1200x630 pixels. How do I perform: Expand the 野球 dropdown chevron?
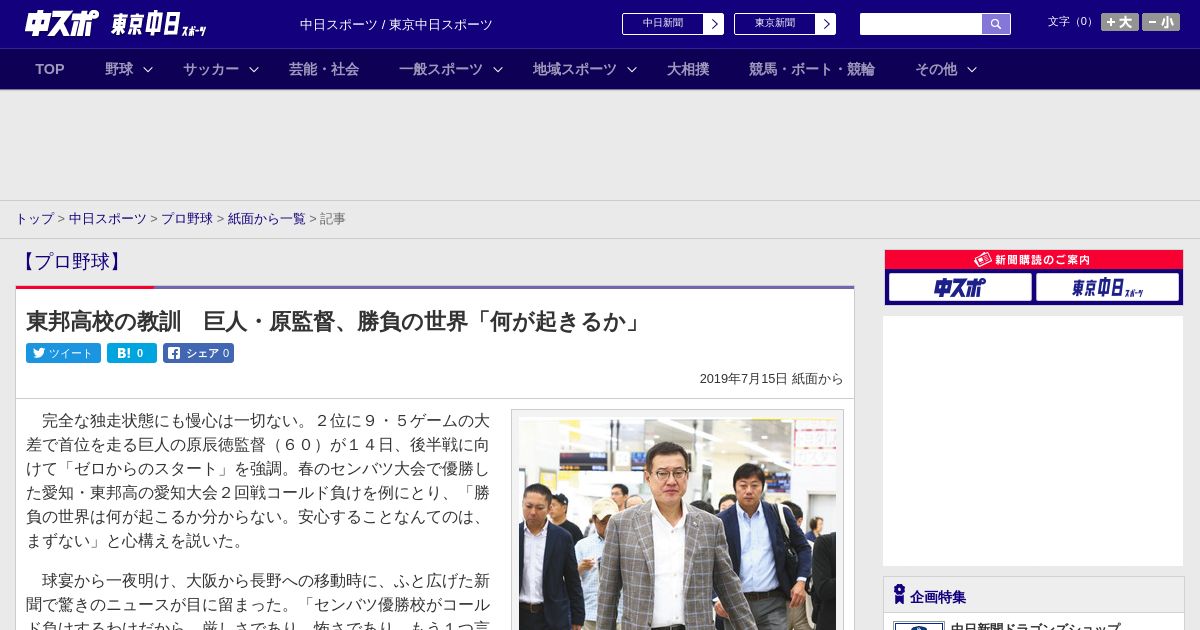[148, 69]
